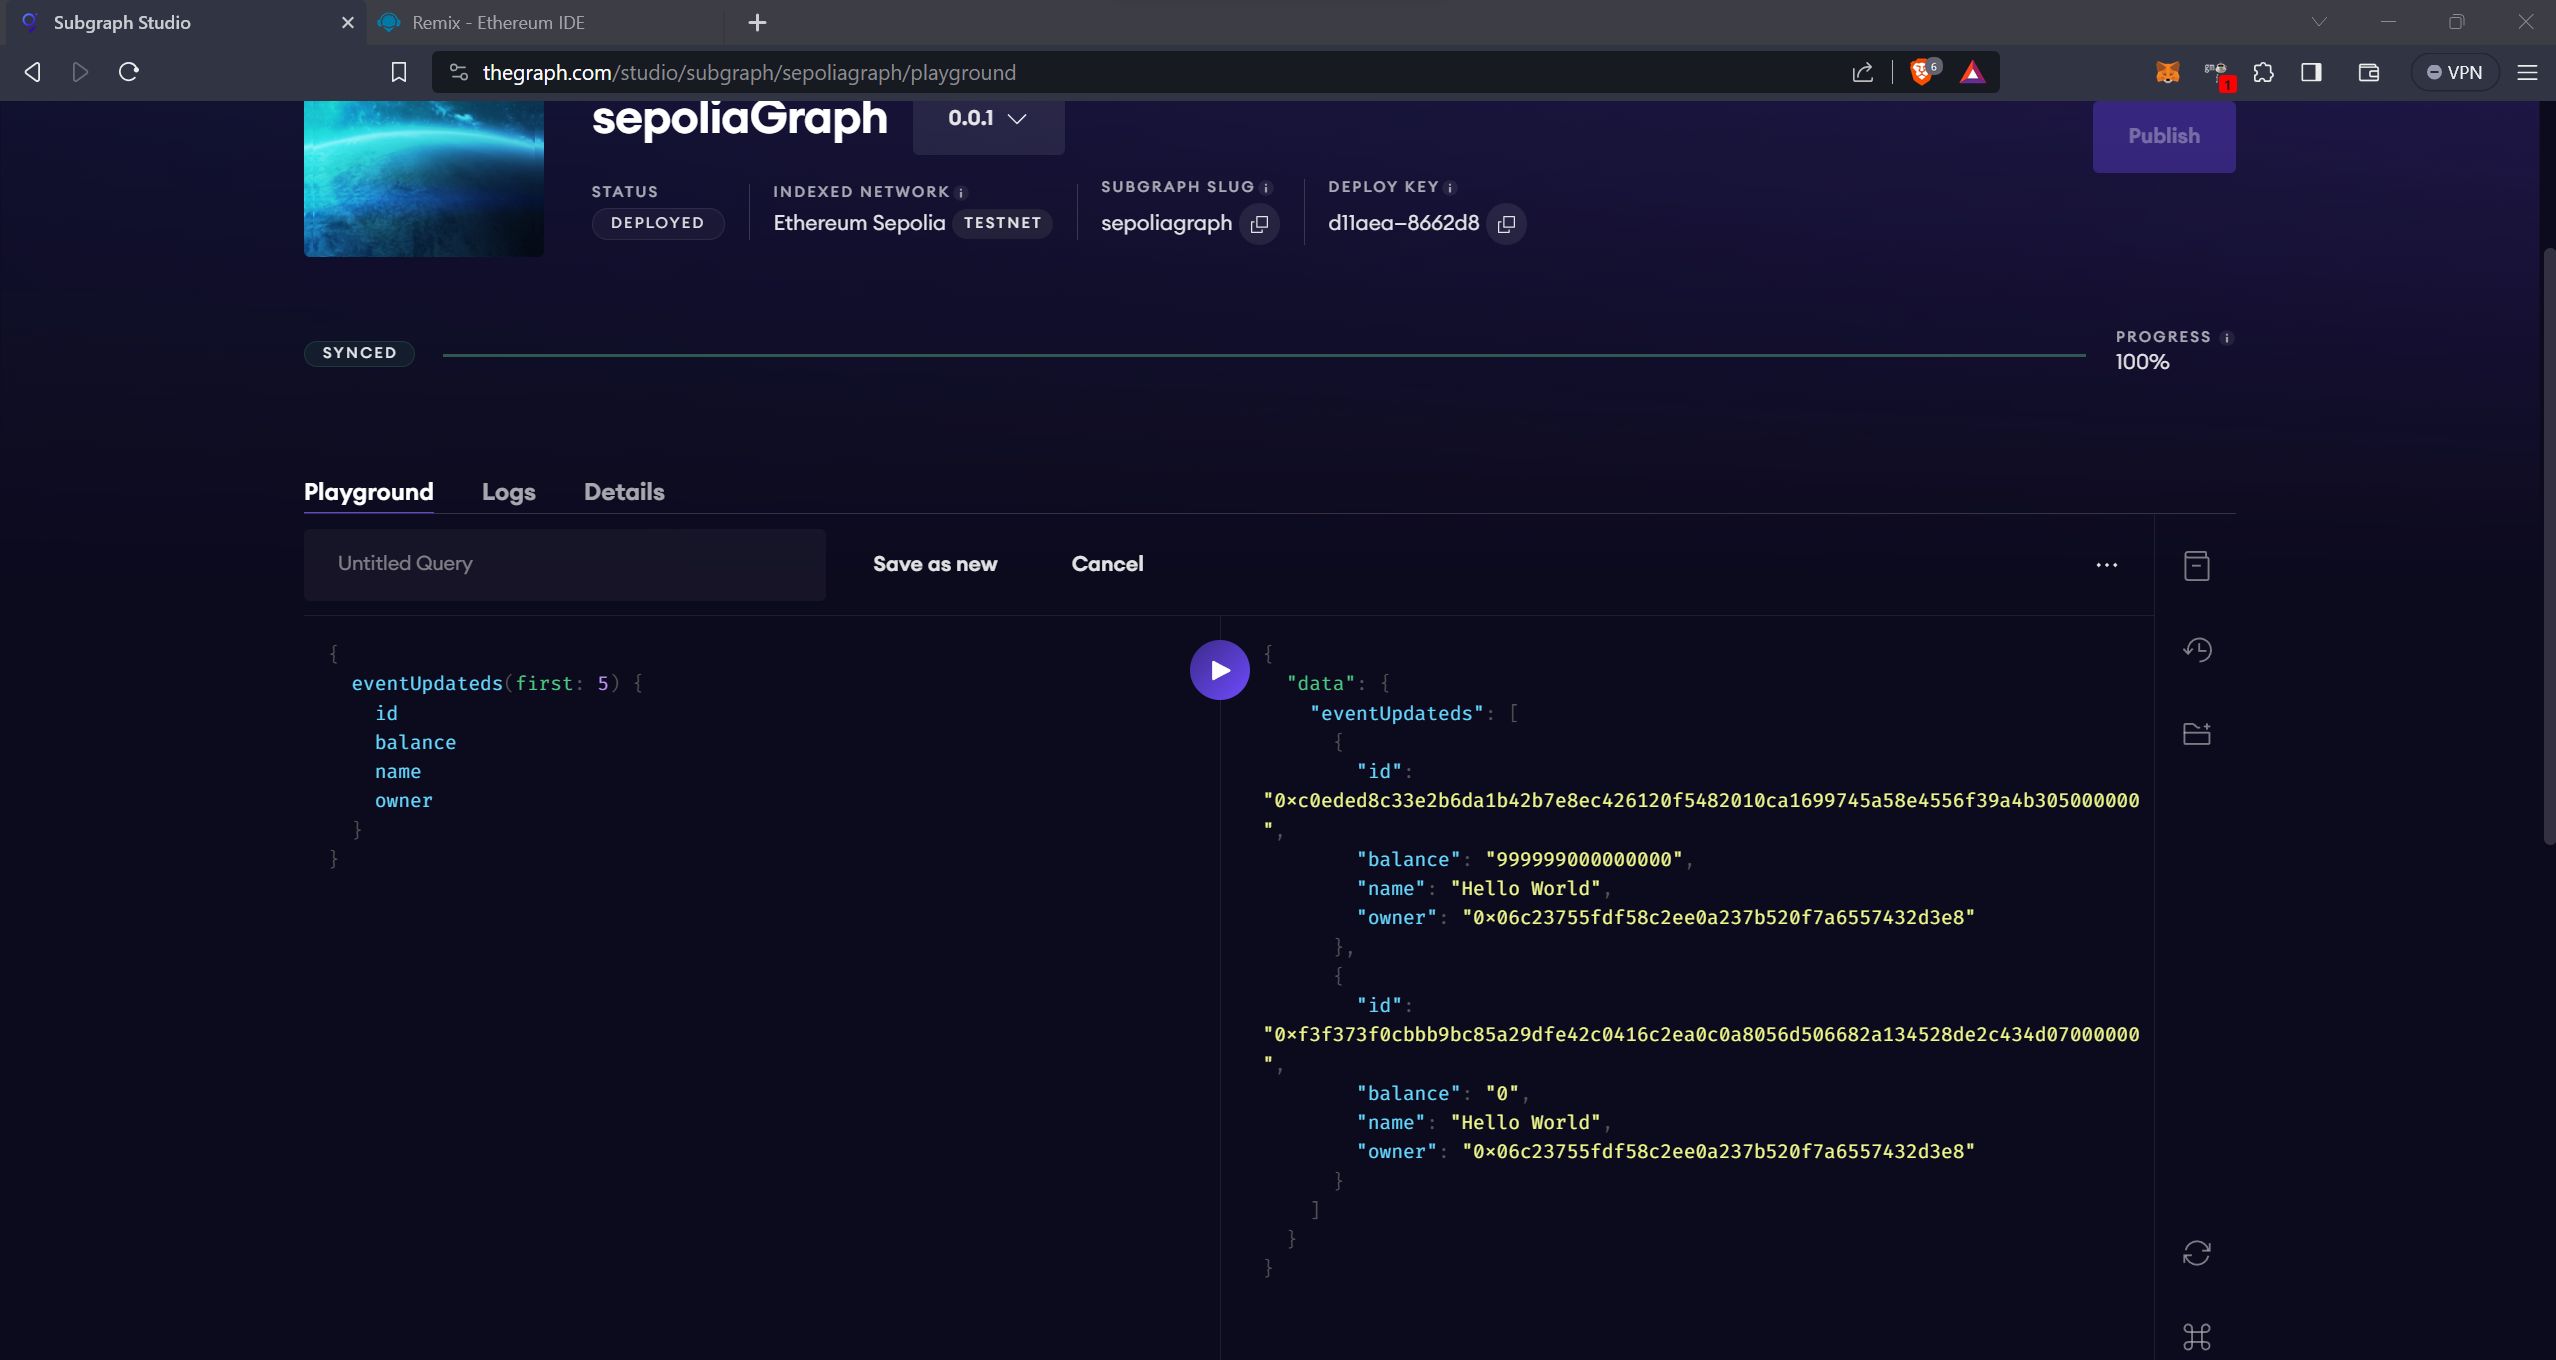2556x1360 pixels.
Task: Click the TESTNET badge
Action: click(x=1002, y=223)
